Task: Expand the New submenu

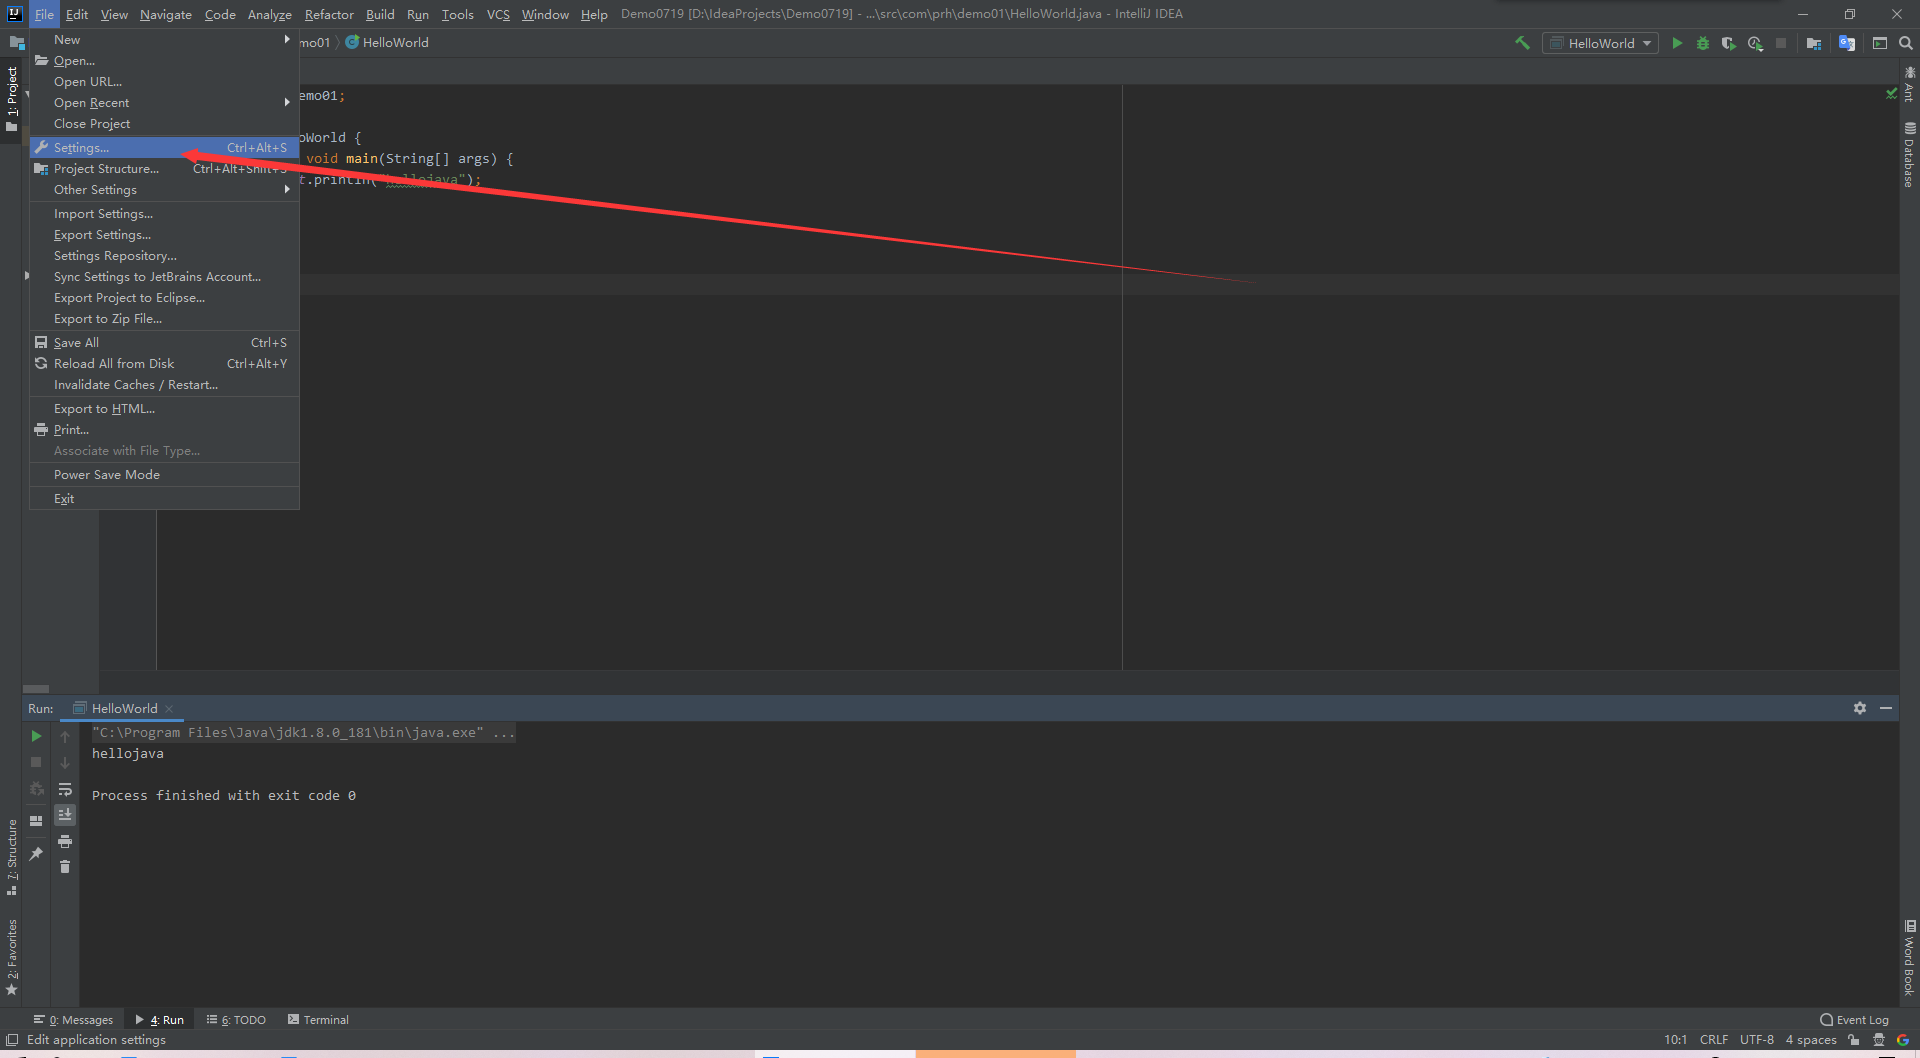Action: [164, 40]
